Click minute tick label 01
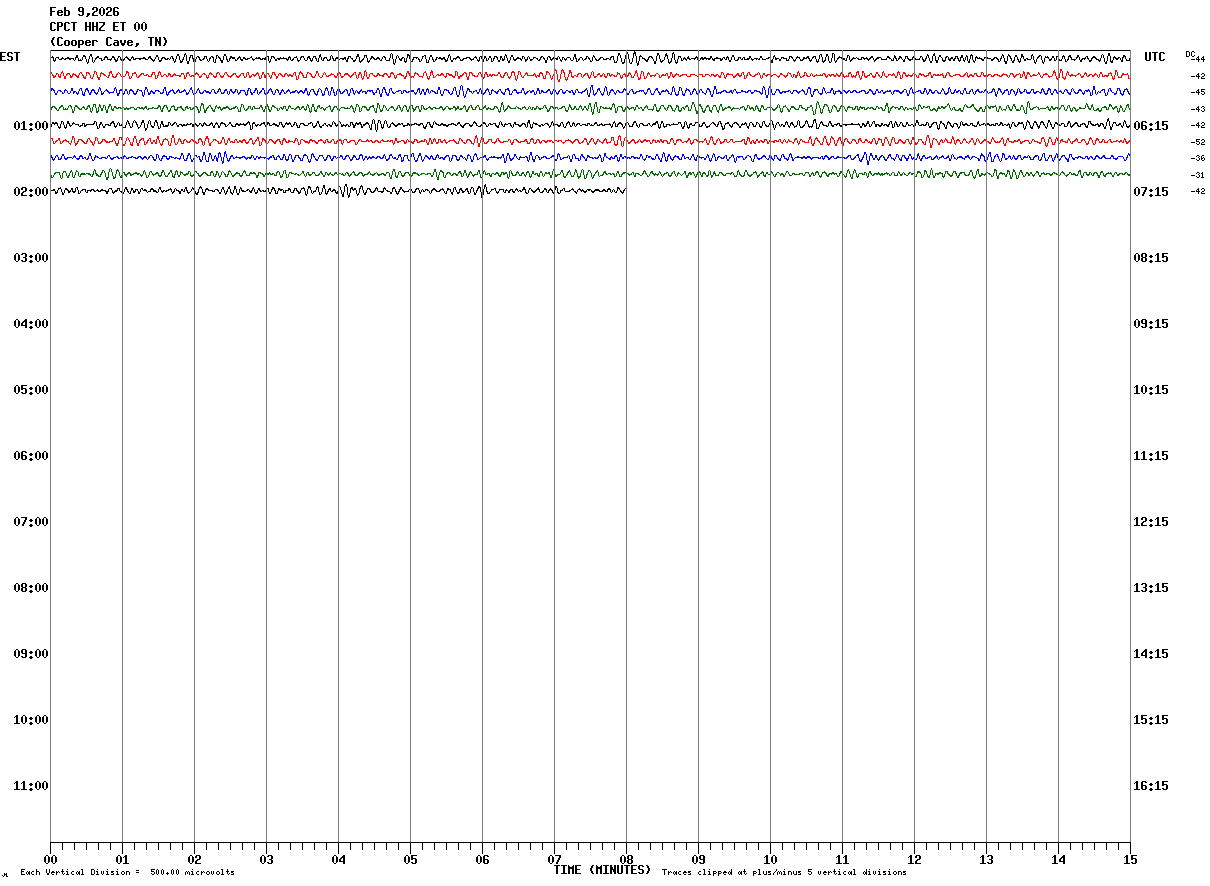 [x=122, y=859]
